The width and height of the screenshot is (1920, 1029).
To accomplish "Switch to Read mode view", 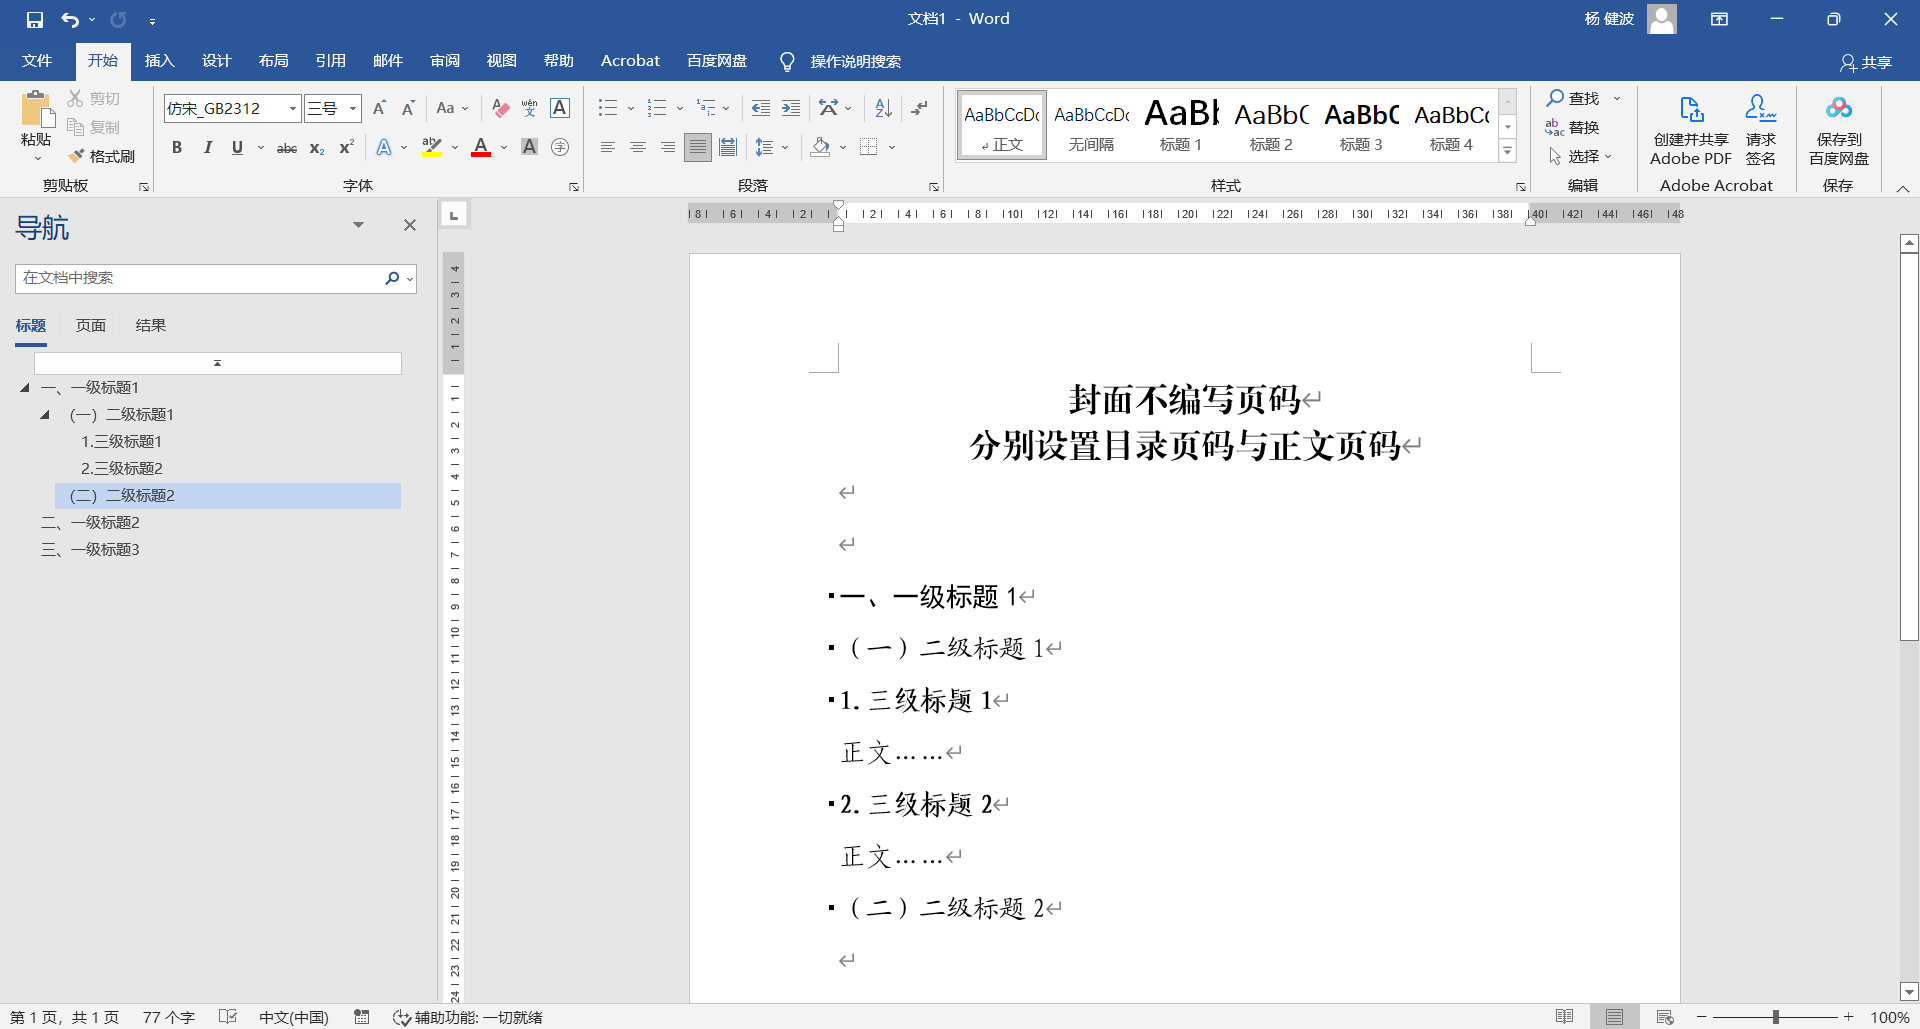I will pyautogui.click(x=1565, y=1017).
